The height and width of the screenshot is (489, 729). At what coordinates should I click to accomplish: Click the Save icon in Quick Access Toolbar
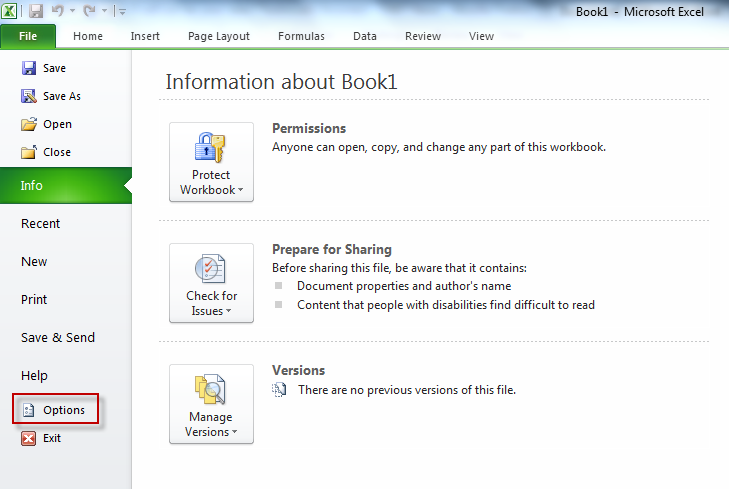pos(36,10)
